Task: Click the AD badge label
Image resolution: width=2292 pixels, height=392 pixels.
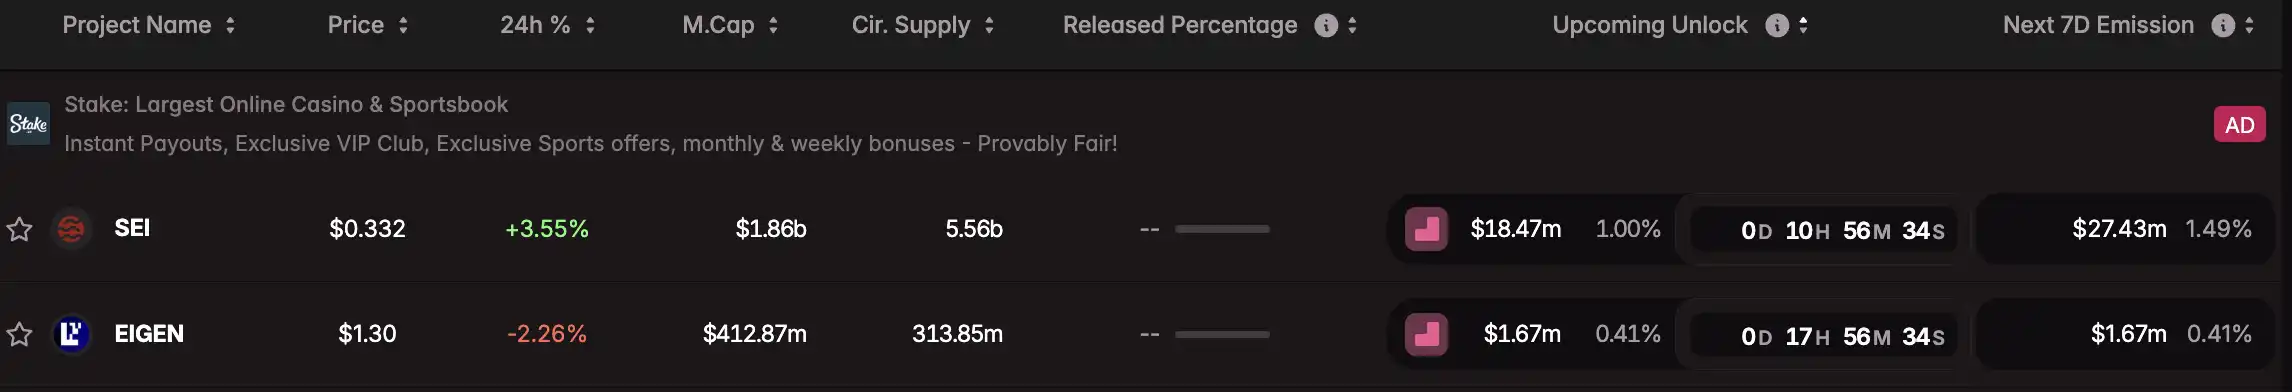Action: [2240, 125]
